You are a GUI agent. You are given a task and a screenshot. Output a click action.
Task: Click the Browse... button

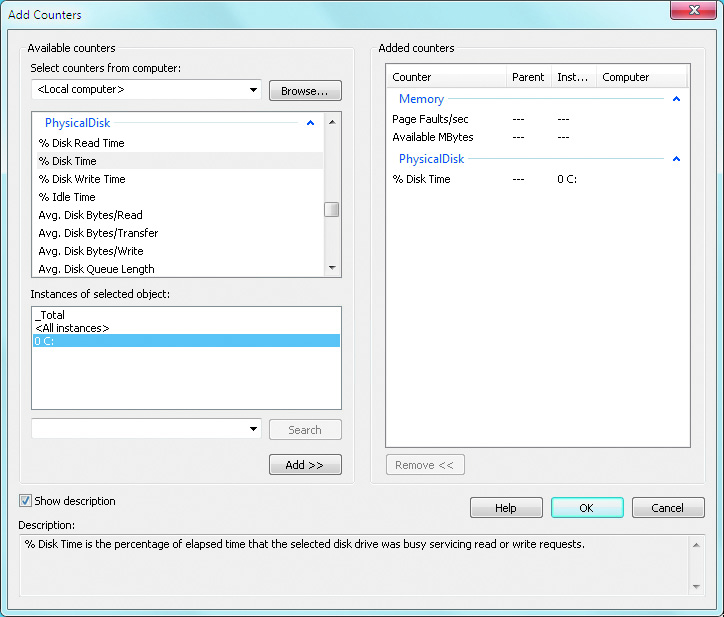click(305, 91)
